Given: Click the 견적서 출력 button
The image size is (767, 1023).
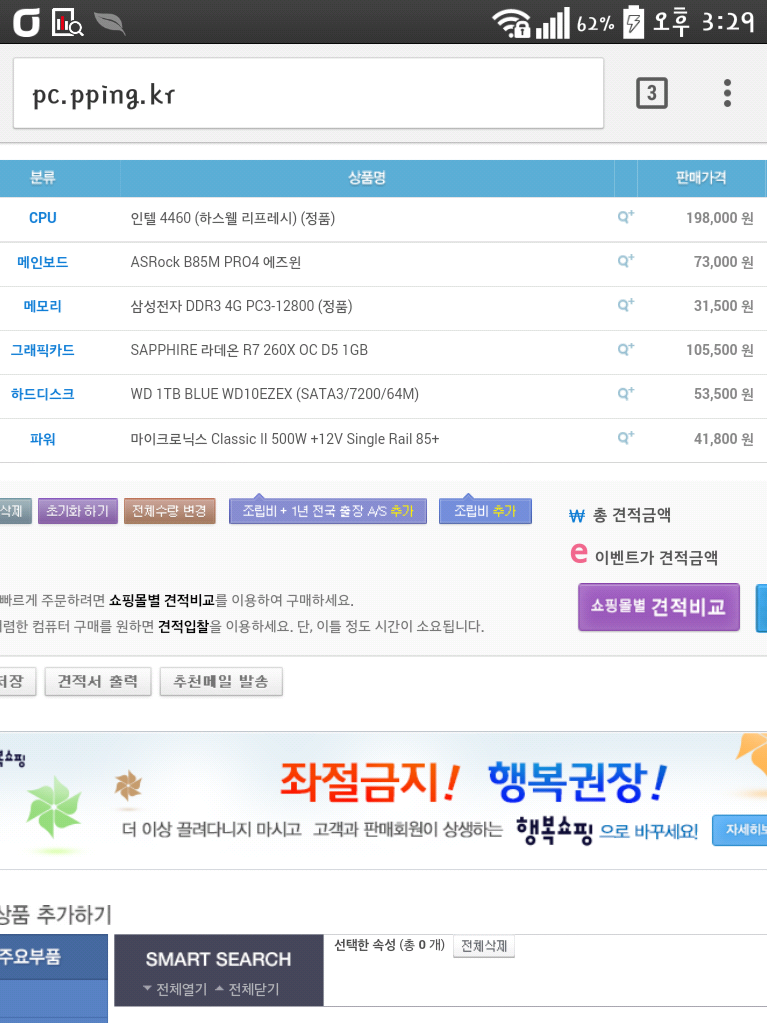Looking at the screenshot, I should pos(98,682).
